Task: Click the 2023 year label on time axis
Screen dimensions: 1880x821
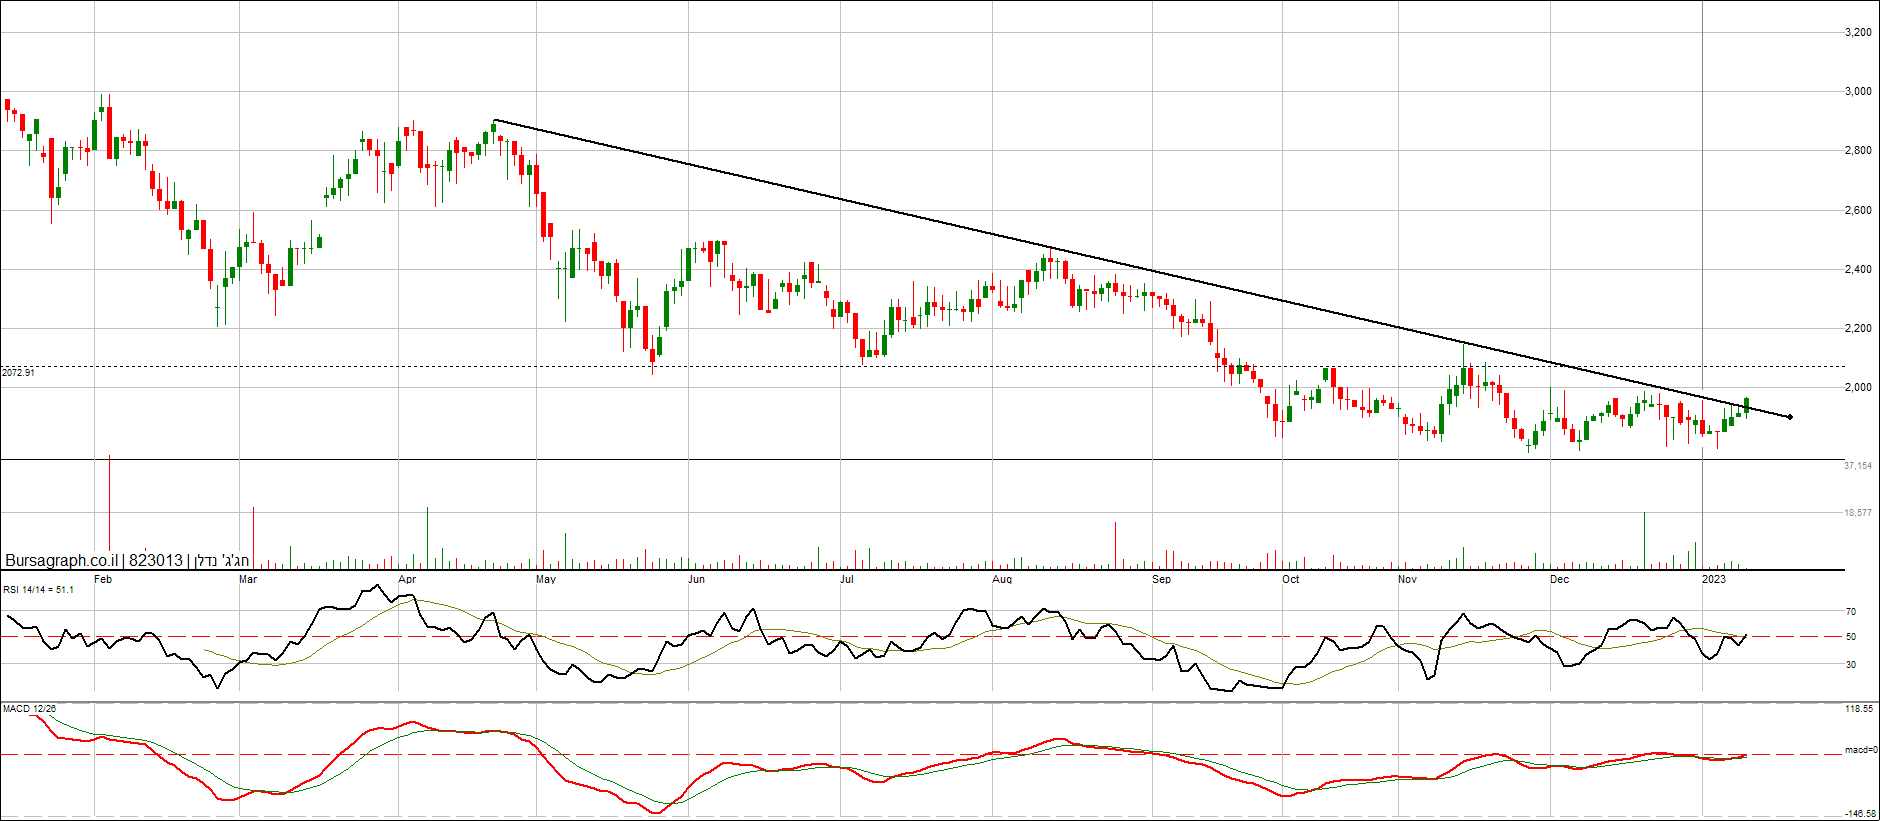Action: click(x=1714, y=579)
